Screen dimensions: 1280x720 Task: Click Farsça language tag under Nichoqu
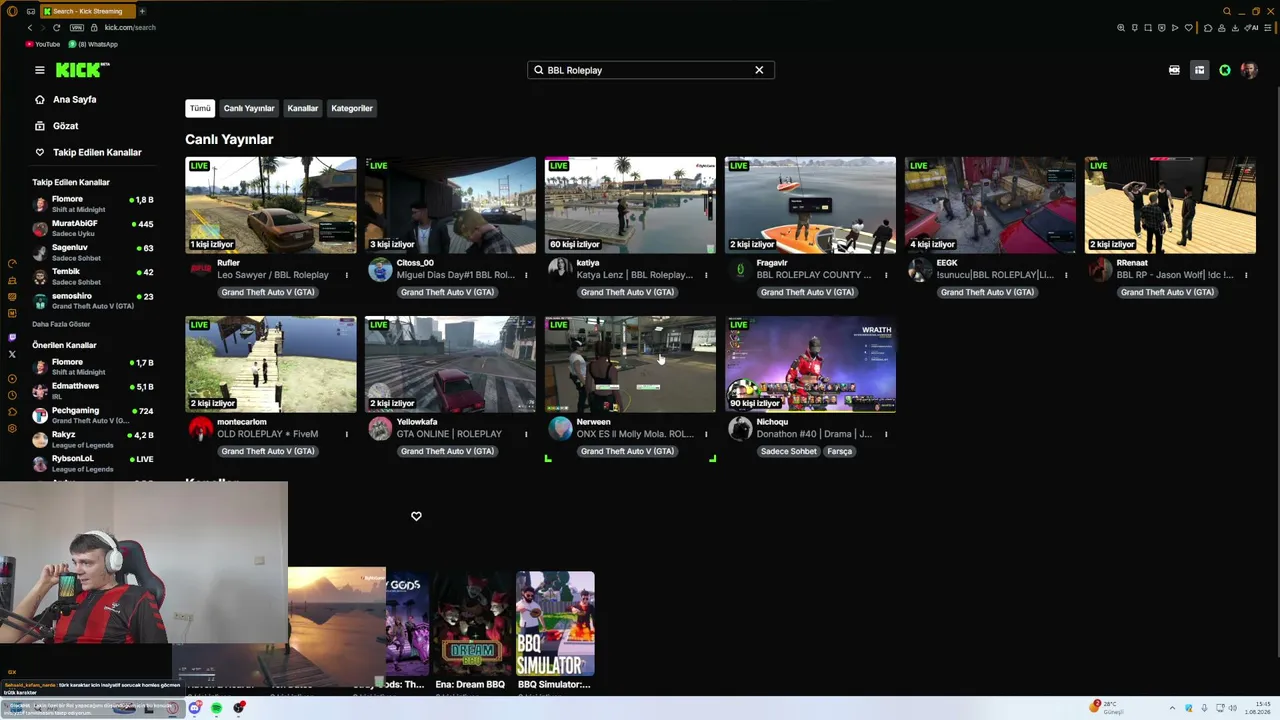(x=840, y=451)
